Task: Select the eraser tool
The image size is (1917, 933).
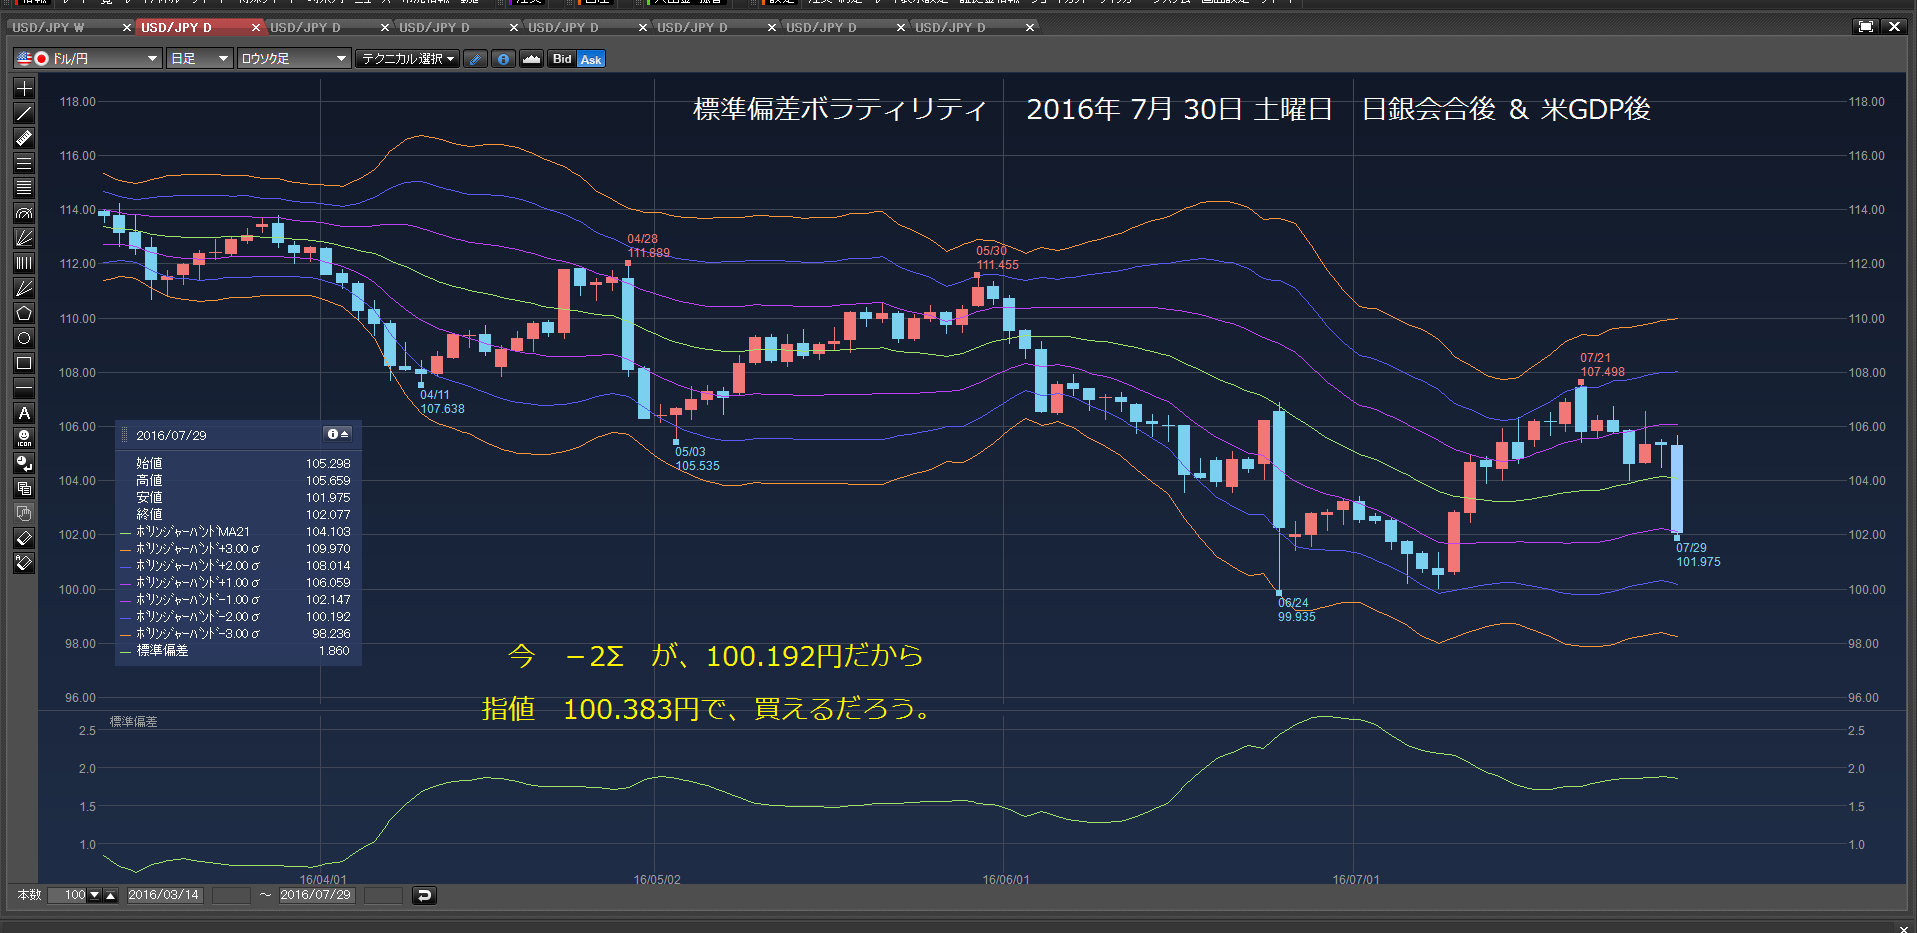Action: coord(24,538)
